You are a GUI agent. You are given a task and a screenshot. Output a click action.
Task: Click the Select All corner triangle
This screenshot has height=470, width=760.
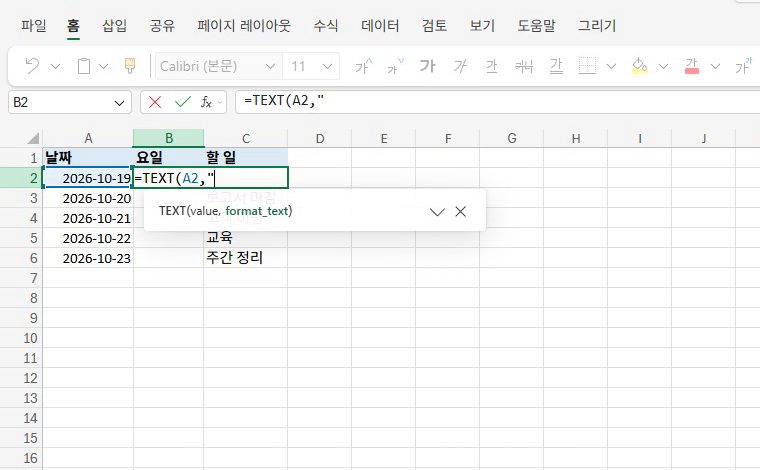tap(32, 139)
